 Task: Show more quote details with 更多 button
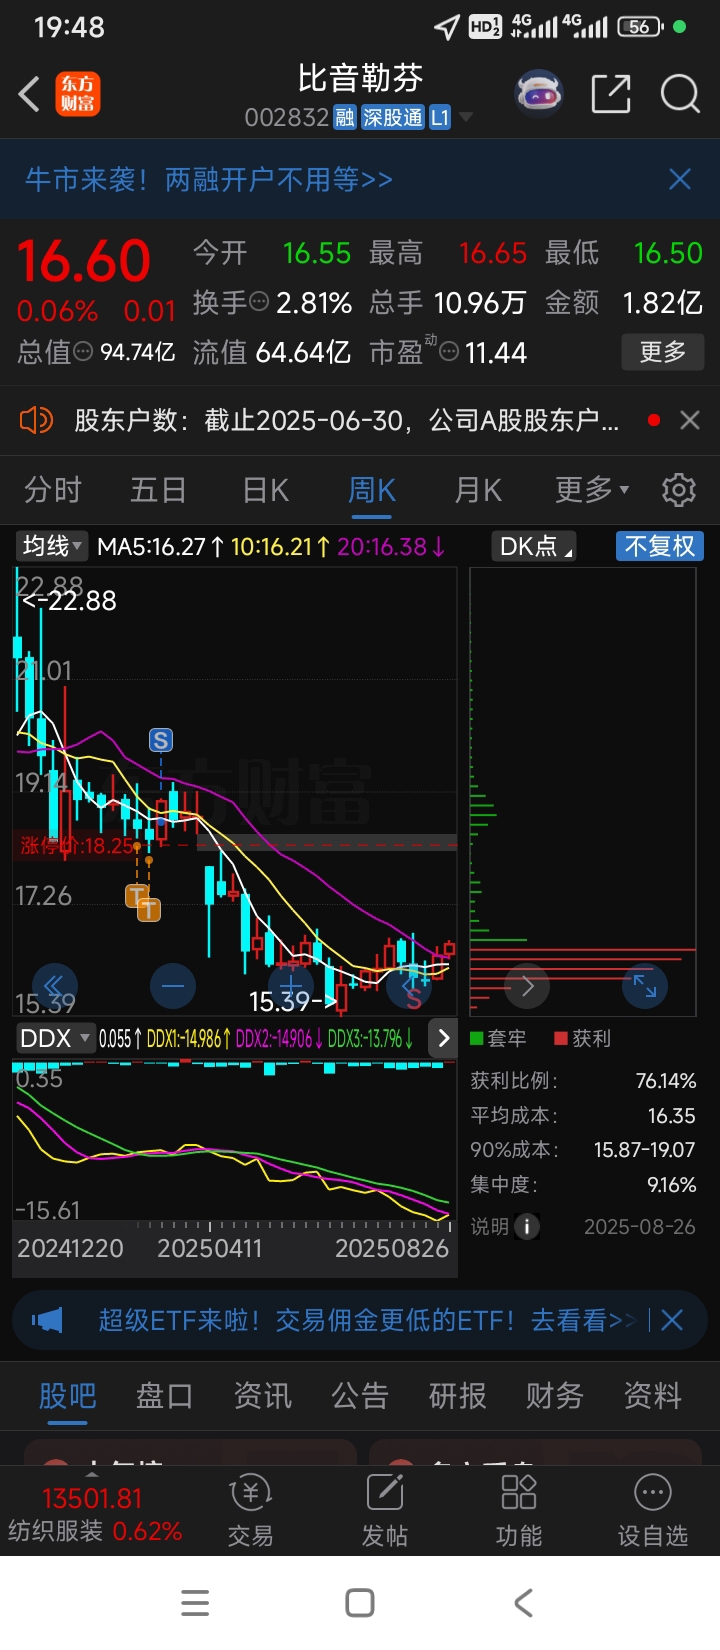tap(663, 352)
